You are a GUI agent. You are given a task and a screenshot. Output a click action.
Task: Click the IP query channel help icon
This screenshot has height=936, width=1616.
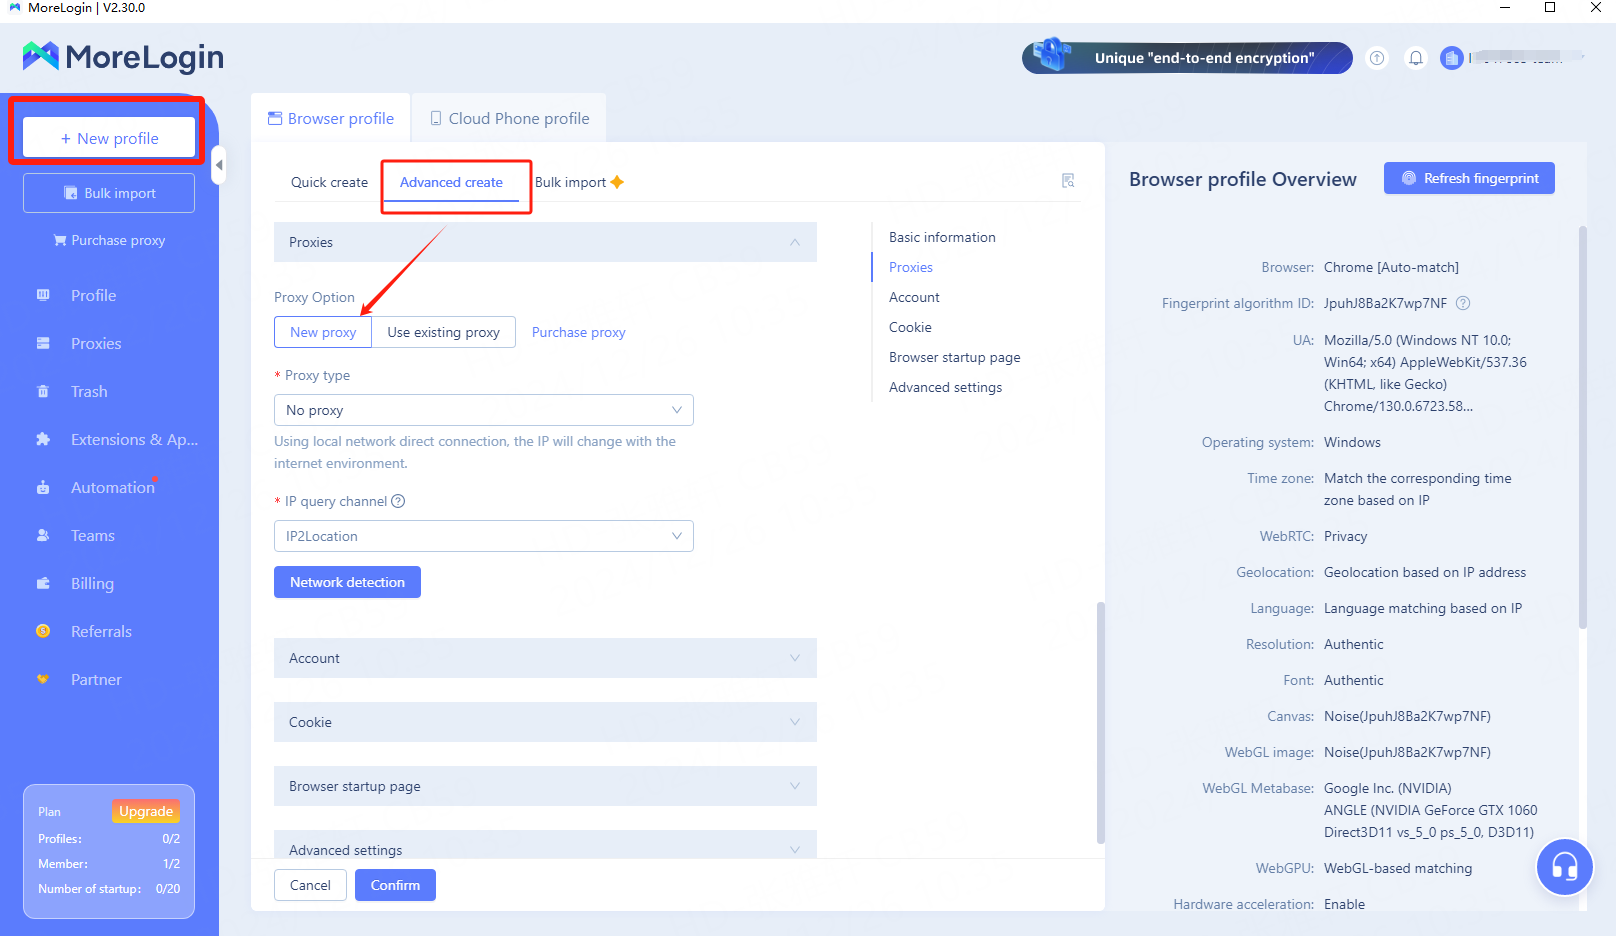point(398,501)
